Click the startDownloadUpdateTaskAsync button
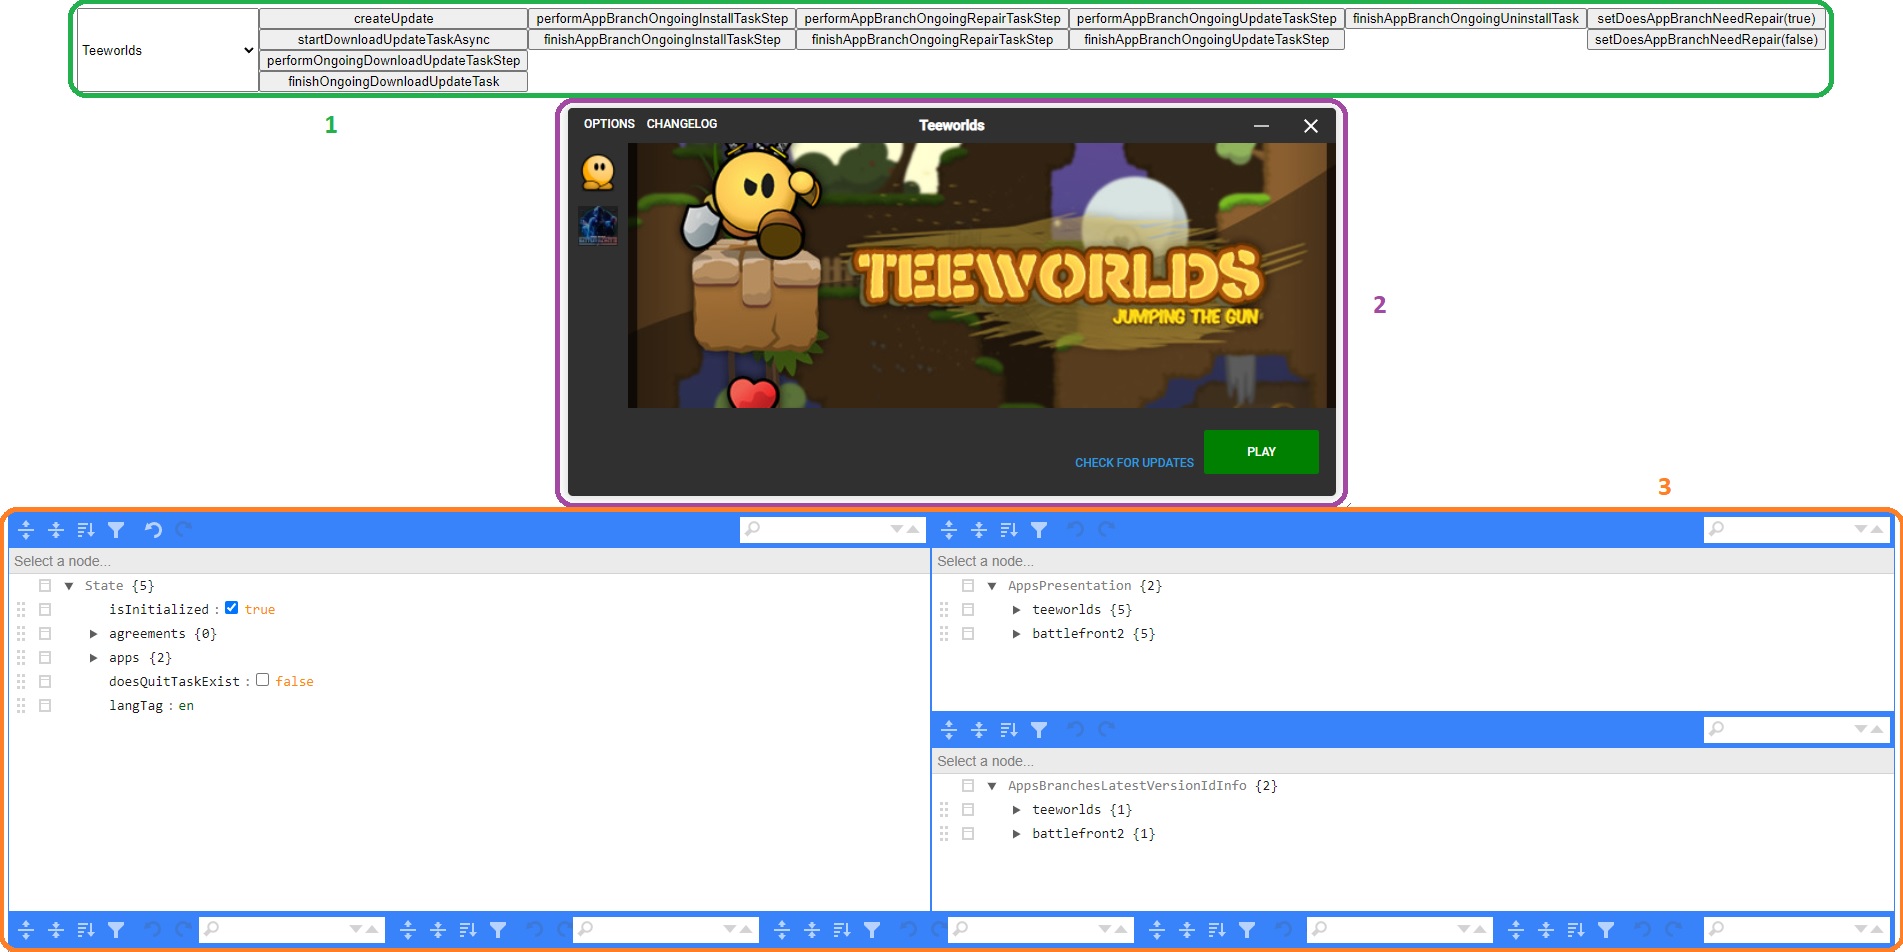 coord(394,40)
